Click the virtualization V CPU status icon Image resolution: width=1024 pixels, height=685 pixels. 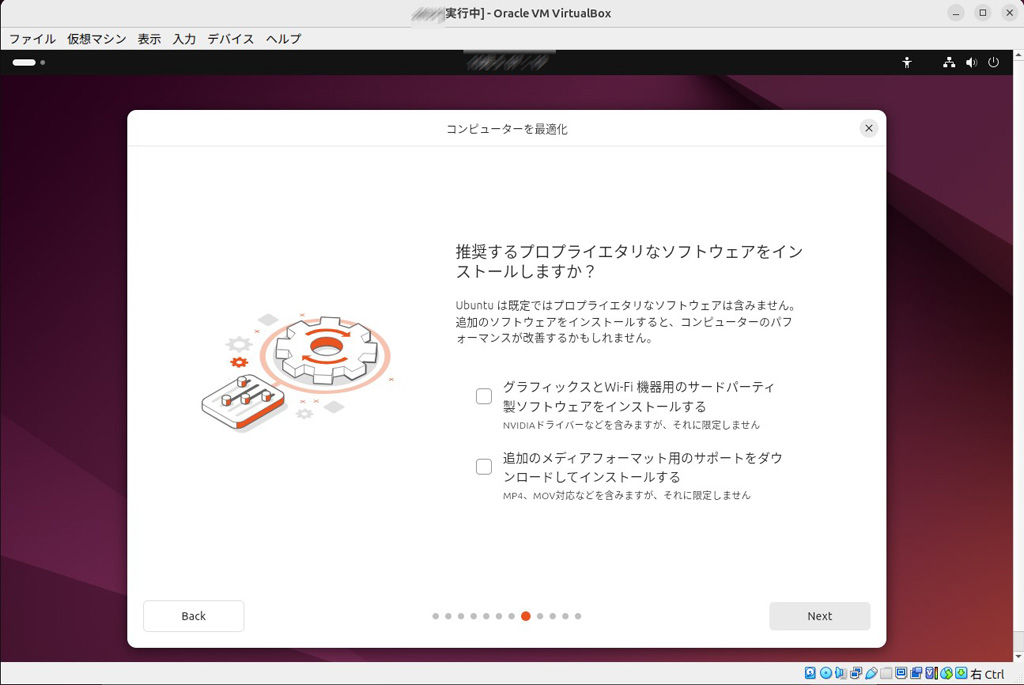pyautogui.click(x=932, y=673)
